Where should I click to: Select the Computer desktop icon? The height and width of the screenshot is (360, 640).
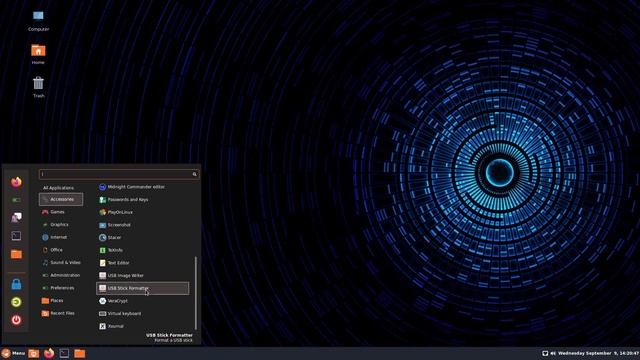(38, 21)
